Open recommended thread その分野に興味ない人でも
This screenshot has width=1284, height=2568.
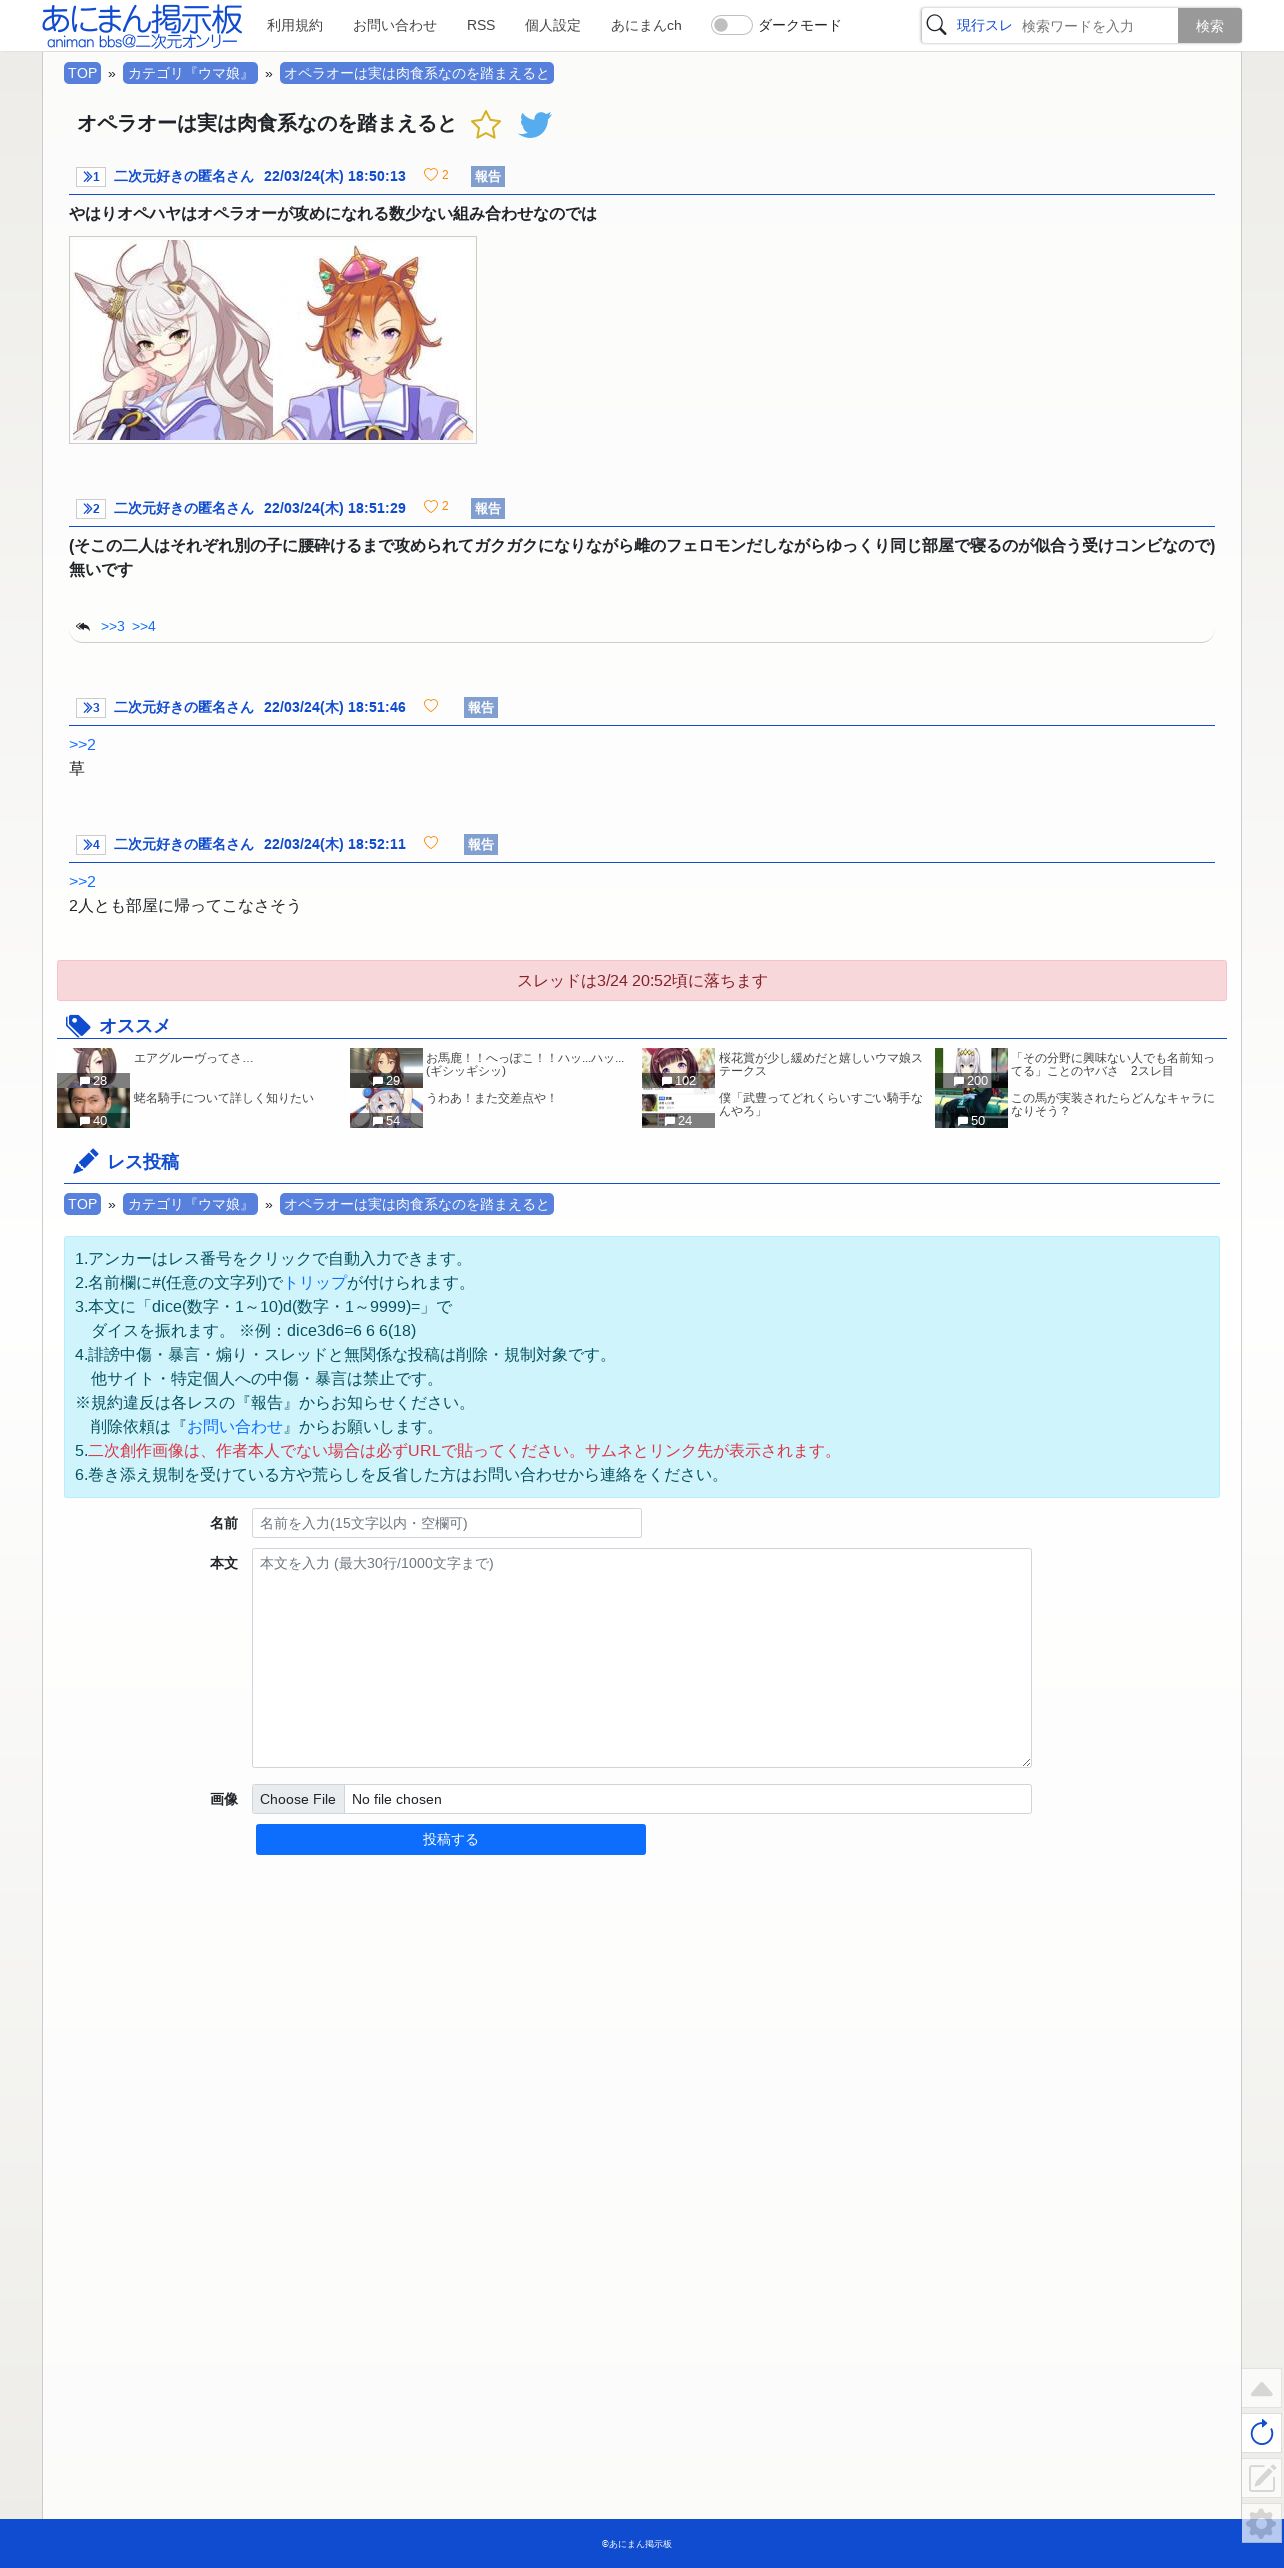tap(1113, 1064)
